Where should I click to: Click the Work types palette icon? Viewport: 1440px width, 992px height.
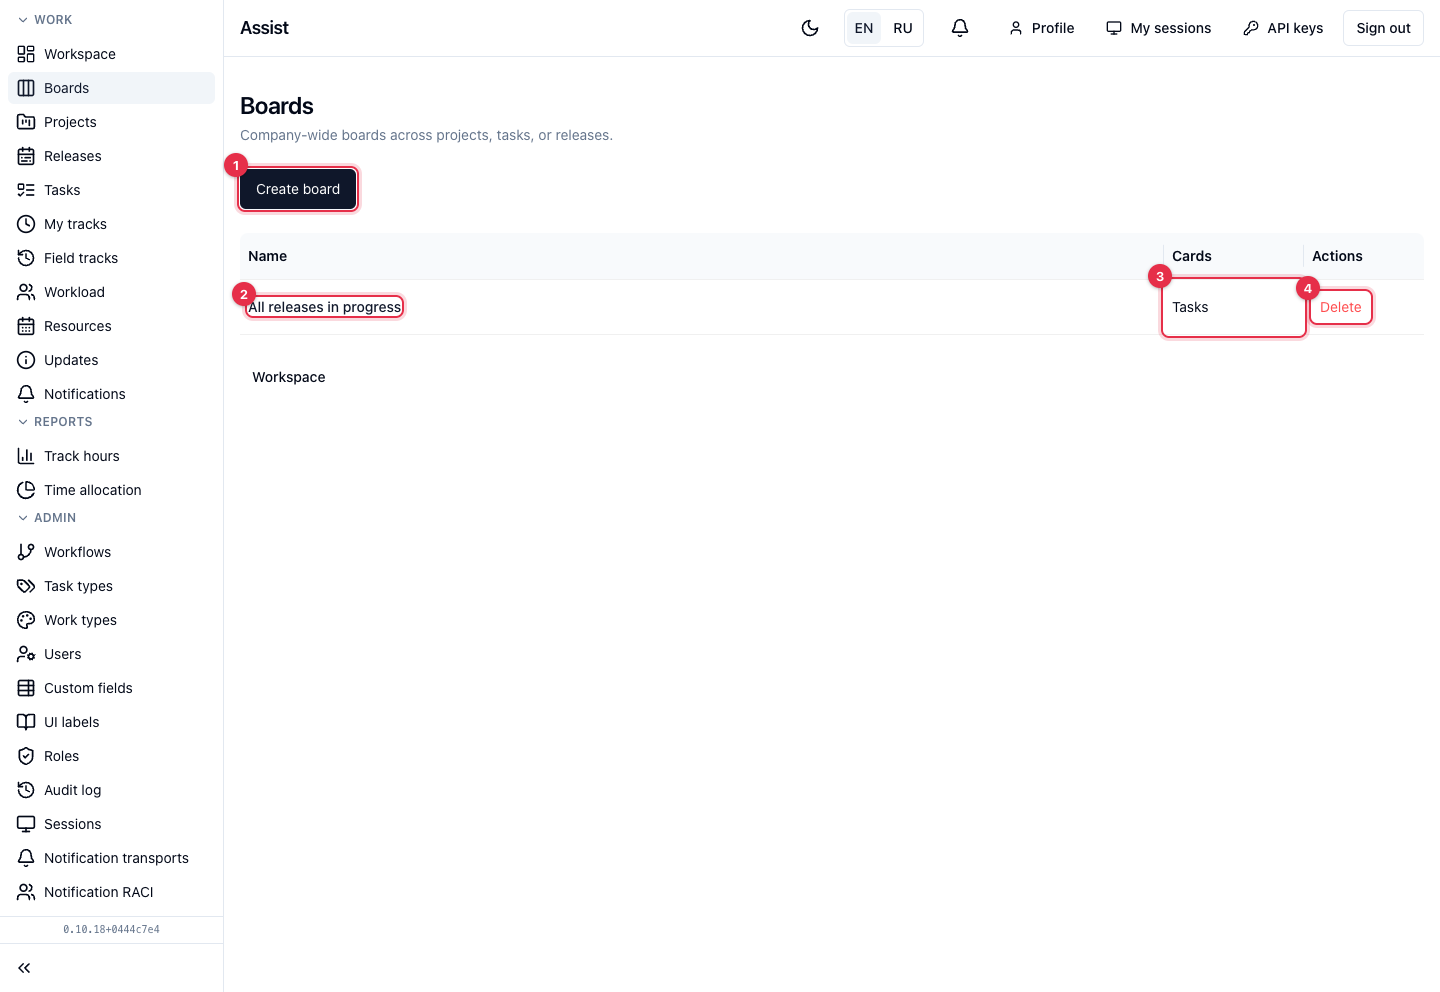26,620
